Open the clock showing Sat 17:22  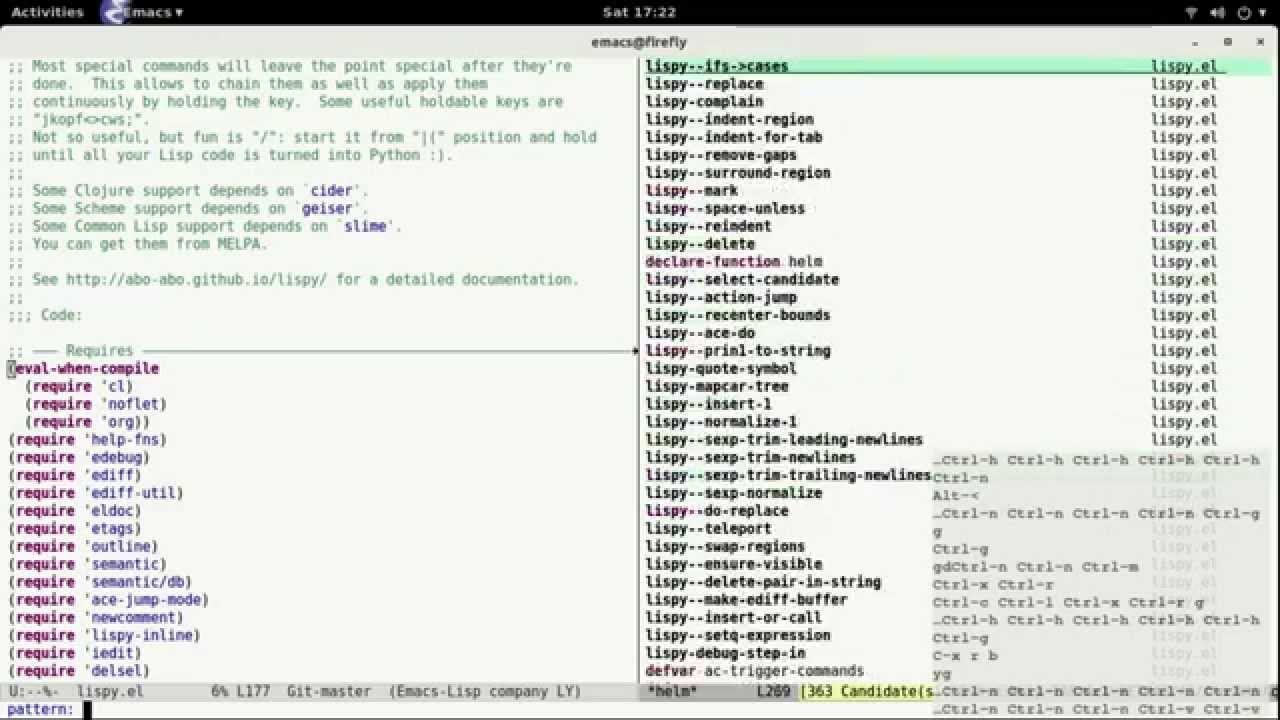(640, 12)
